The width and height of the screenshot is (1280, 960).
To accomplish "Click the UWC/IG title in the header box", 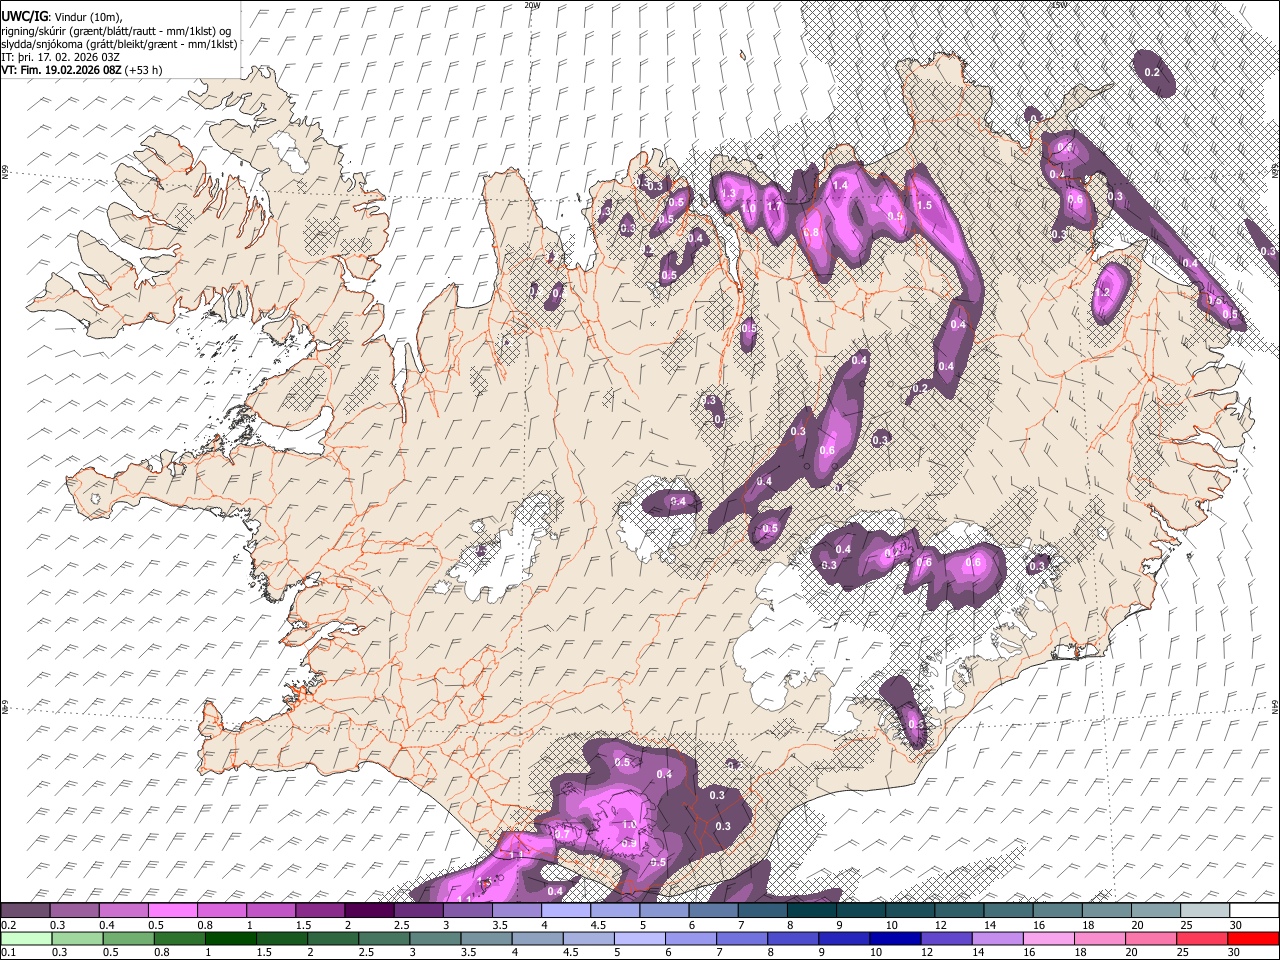I will (x=24, y=17).
